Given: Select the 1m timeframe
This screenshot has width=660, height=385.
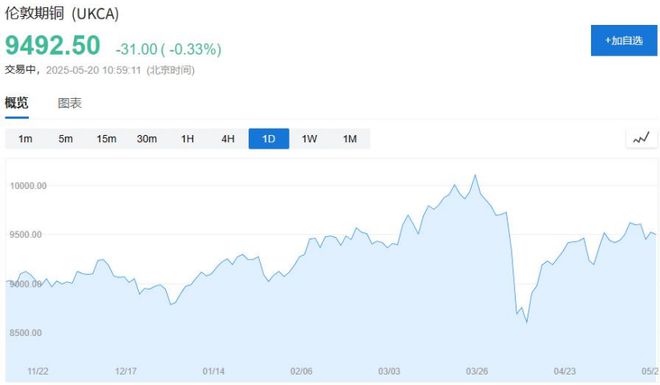Looking at the screenshot, I should pos(25,139).
